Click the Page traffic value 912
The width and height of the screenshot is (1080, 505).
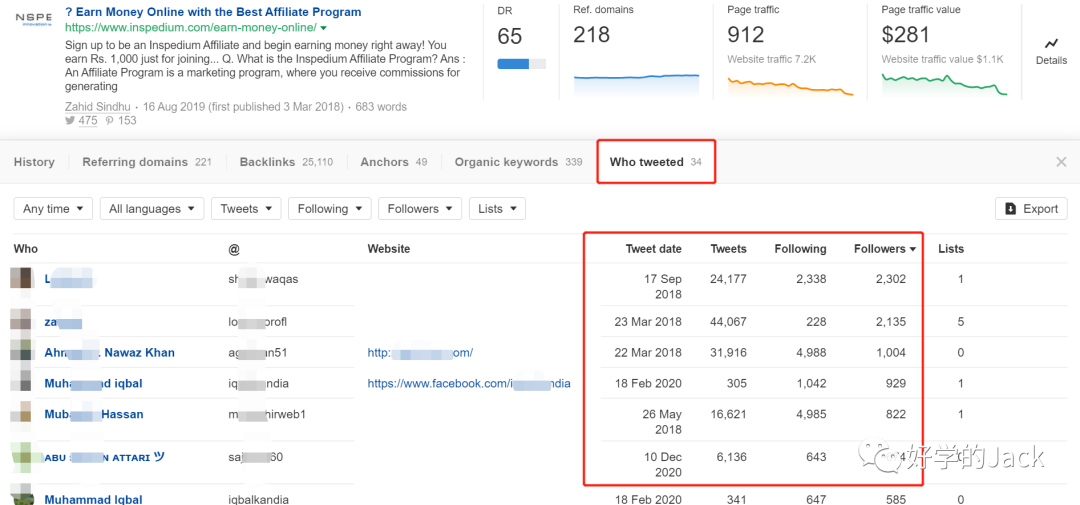coord(746,34)
